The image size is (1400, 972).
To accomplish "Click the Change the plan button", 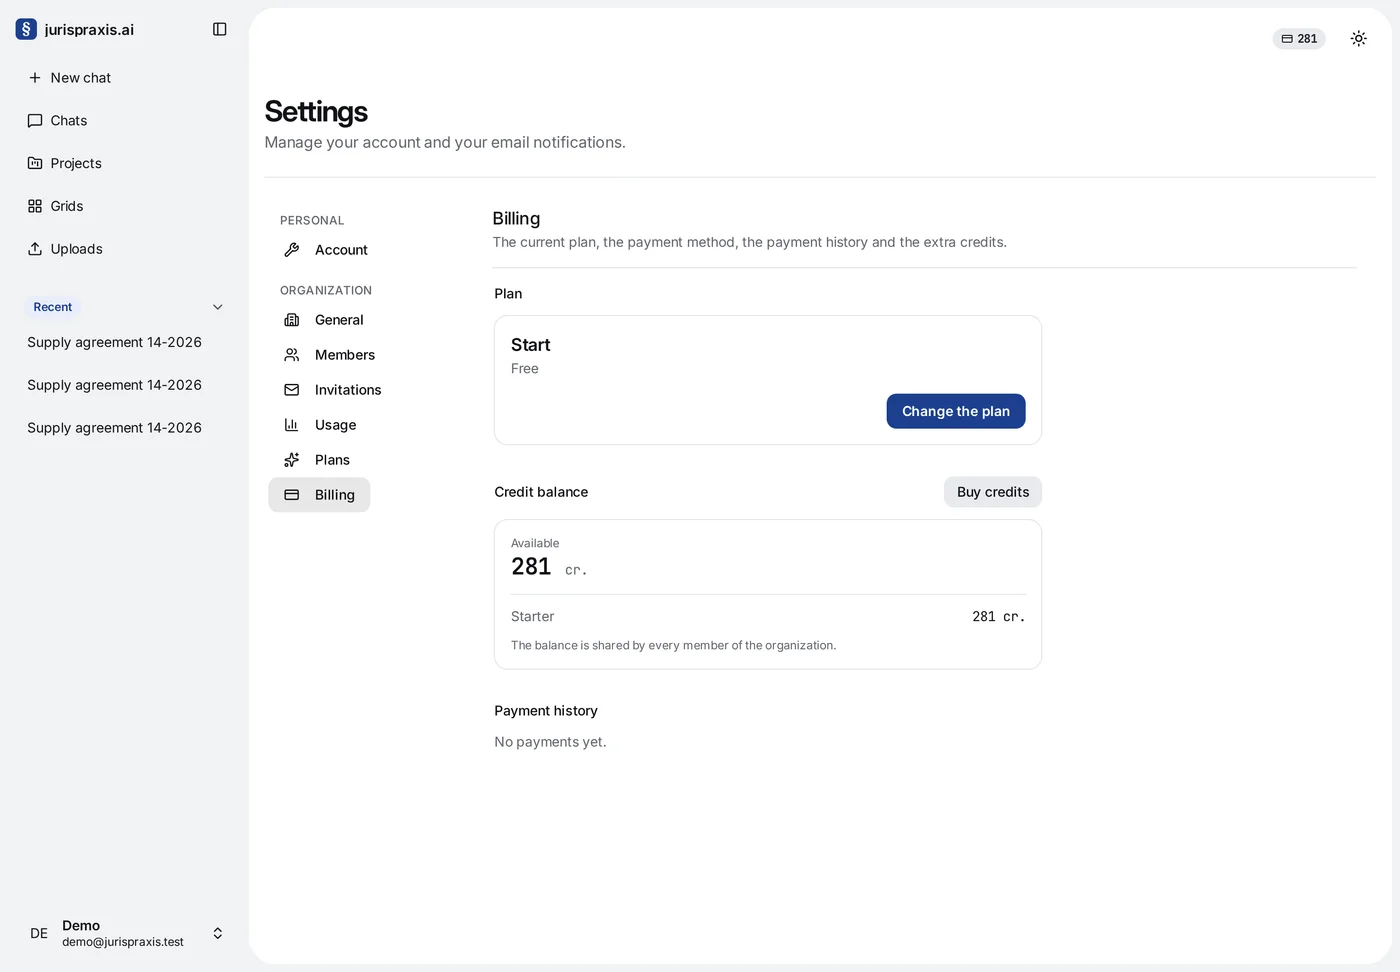I will (956, 411).
